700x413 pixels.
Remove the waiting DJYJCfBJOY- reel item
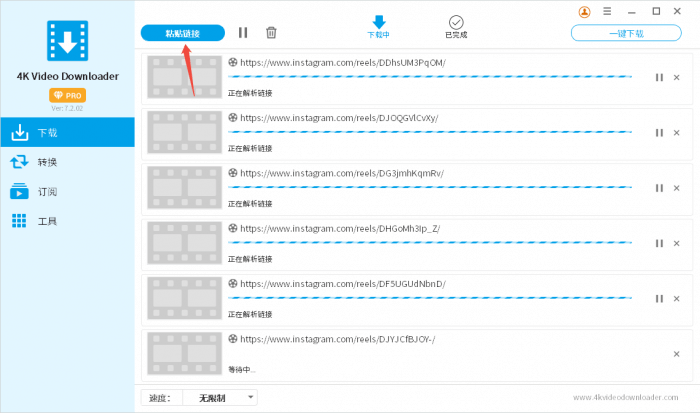[677, 354]
